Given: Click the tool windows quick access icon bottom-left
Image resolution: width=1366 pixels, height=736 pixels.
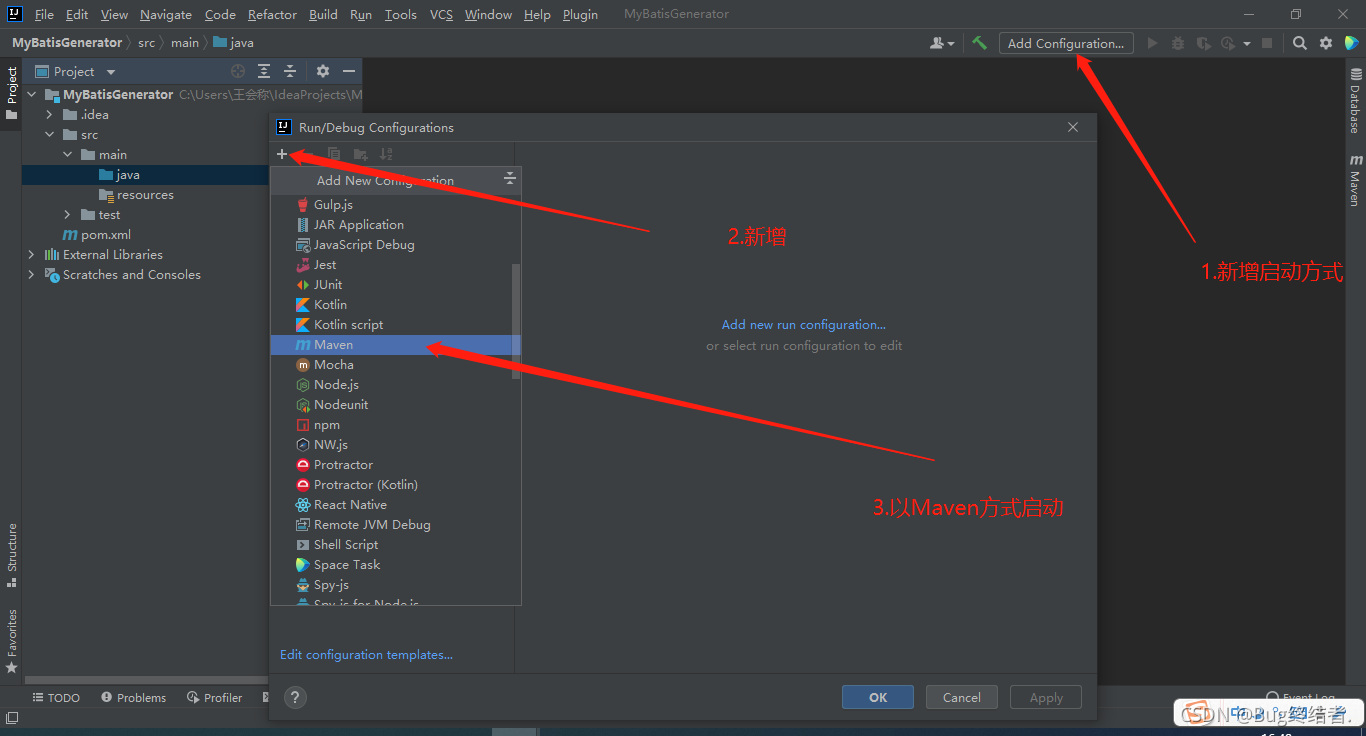Looking at the screenshot, I should [x=11, y=718].
